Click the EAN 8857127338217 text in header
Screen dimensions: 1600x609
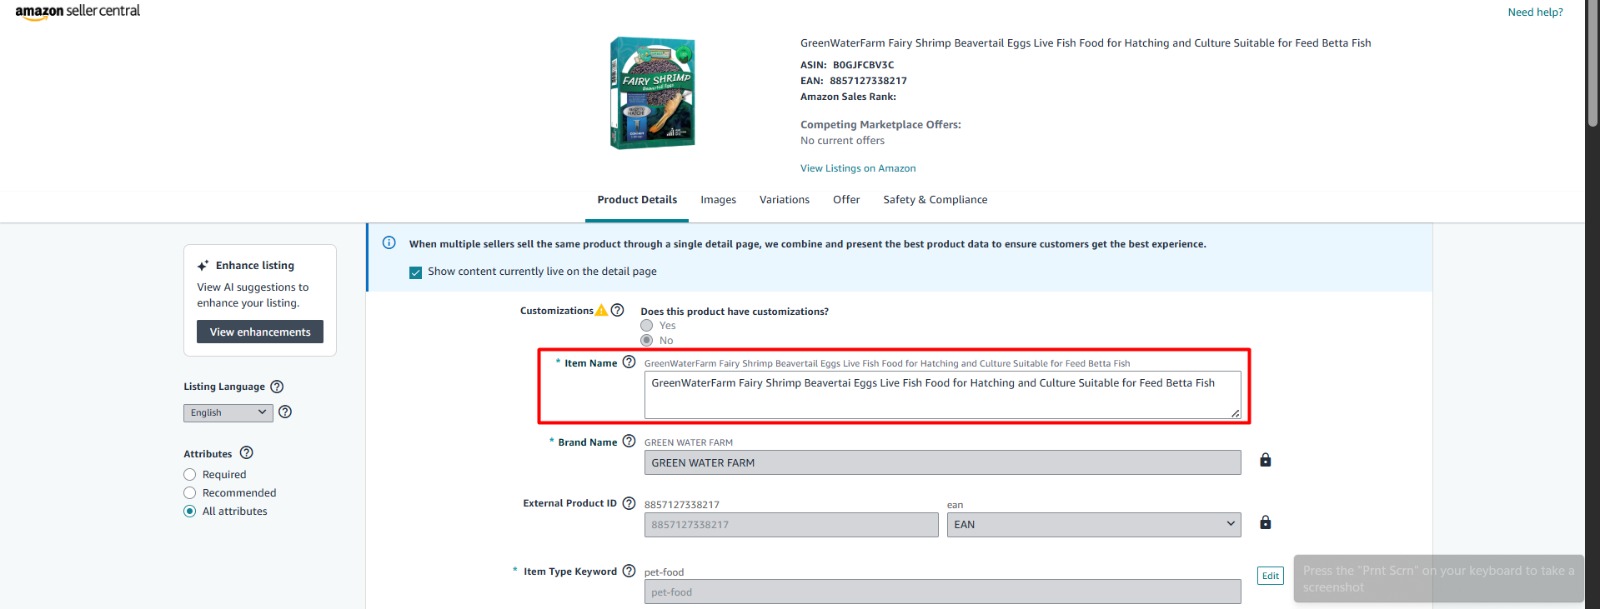[x=853, y=81]
